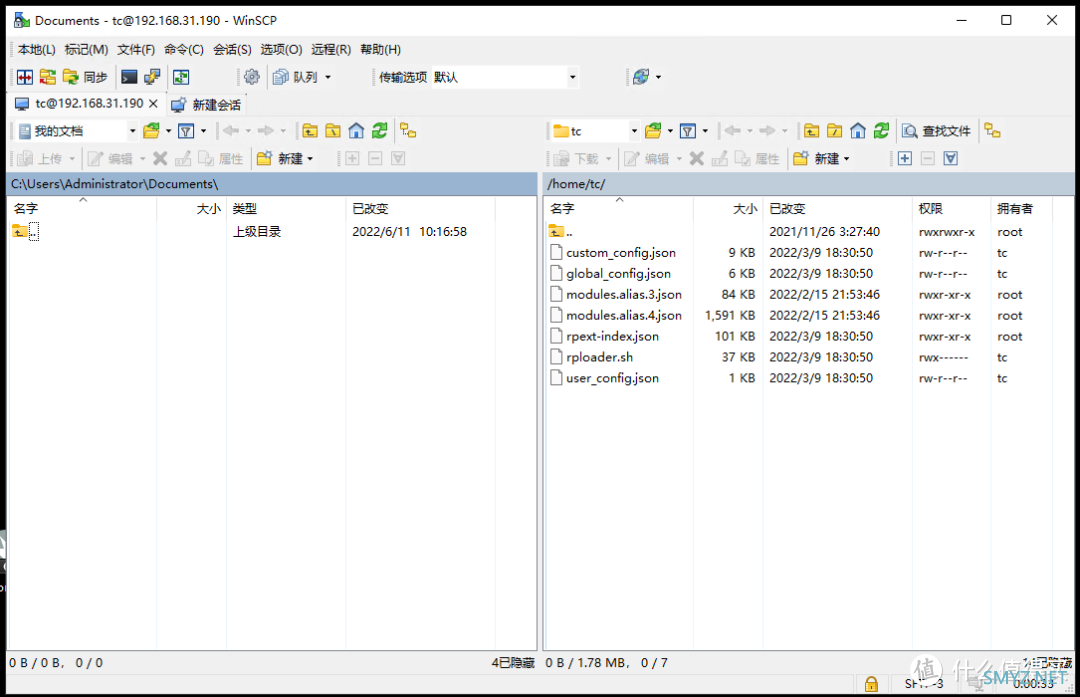The width and height of the screenshot is (1080, 697).
Task: Expand the remote New dropdown arrow
Action: click(x=847, y=159)
